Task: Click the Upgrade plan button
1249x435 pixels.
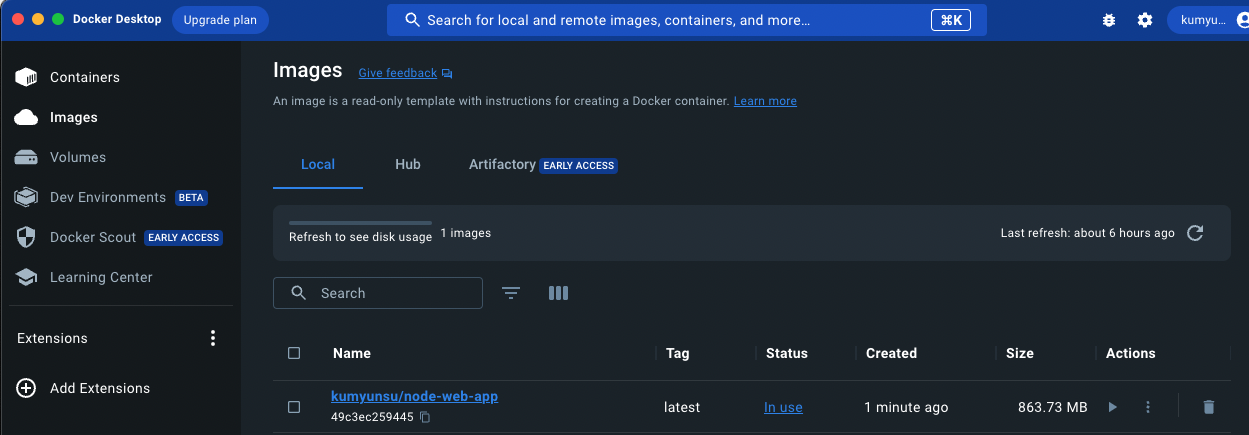Action: (x=220, y=20)
